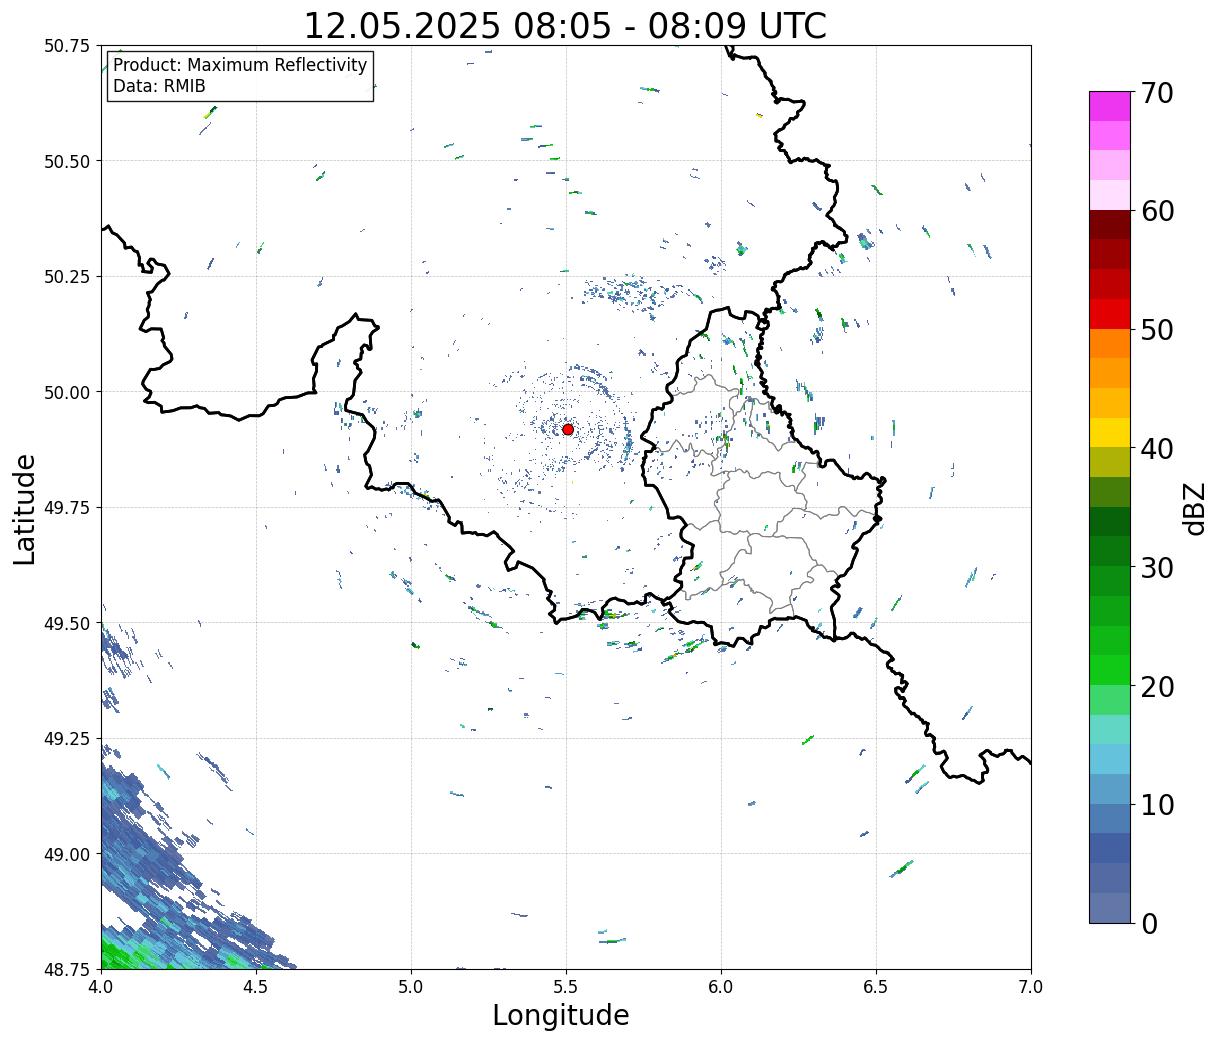Click the "Product: Maximum Reflectivity" legend text
The image size is (1219, 1040).
[x=240, y=65]
